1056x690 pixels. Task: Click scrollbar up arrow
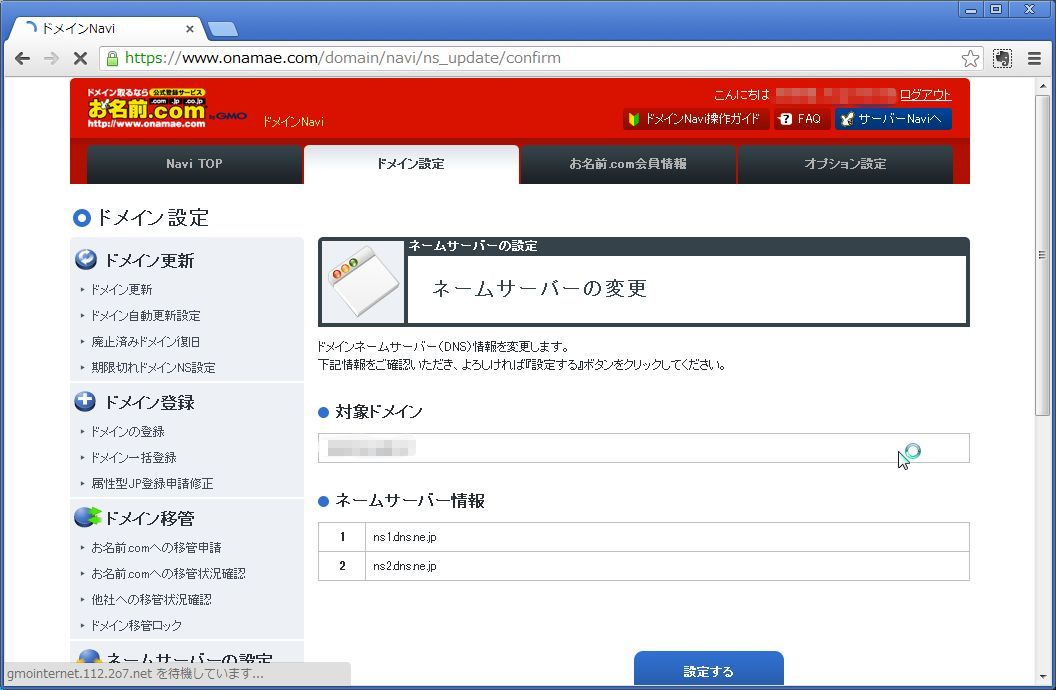pyautogui.click(x=1043, y=85)
